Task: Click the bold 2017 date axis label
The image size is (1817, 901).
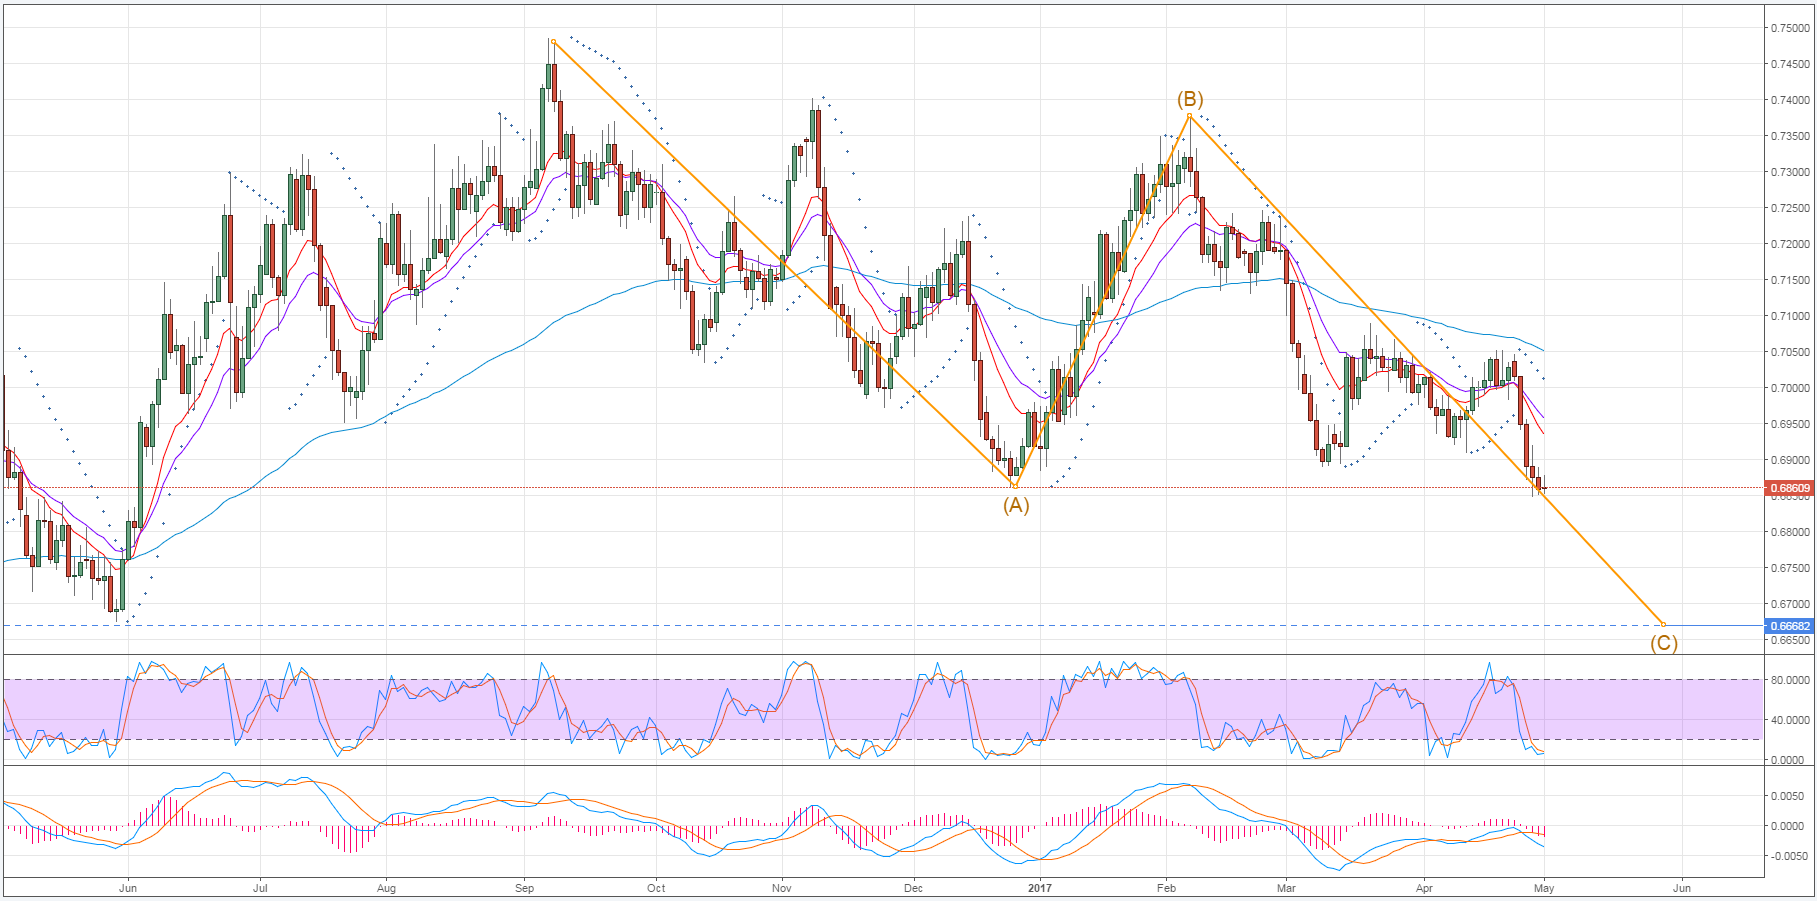Action: click(x=1040, y=888)
